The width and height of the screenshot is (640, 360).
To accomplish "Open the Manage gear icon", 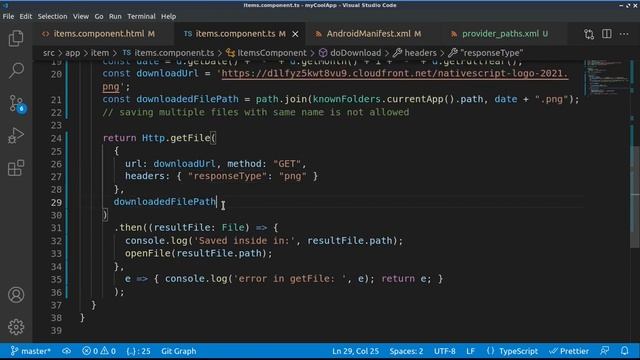I will [16, 327].
